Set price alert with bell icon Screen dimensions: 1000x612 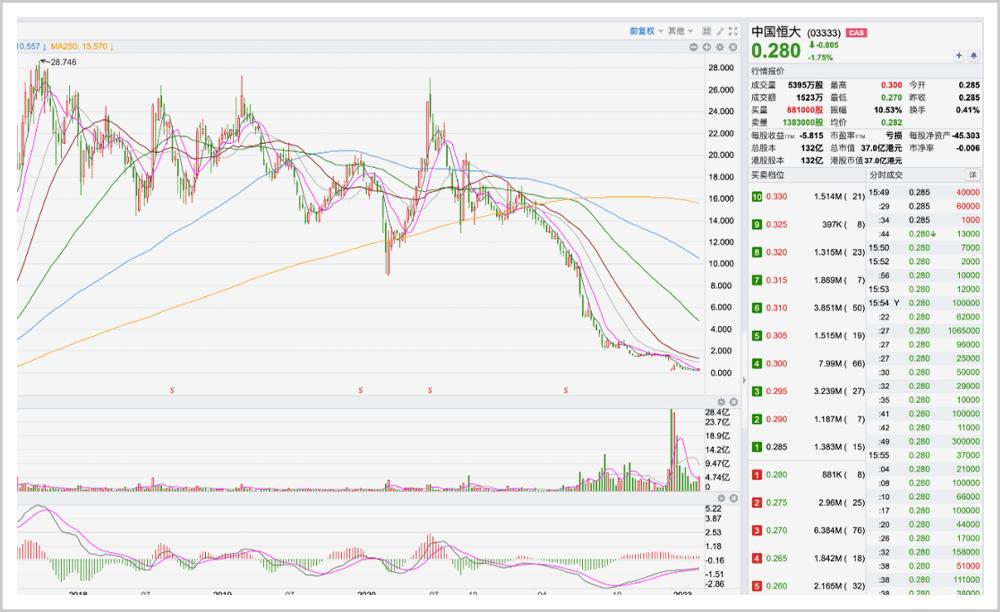[974, 55]
